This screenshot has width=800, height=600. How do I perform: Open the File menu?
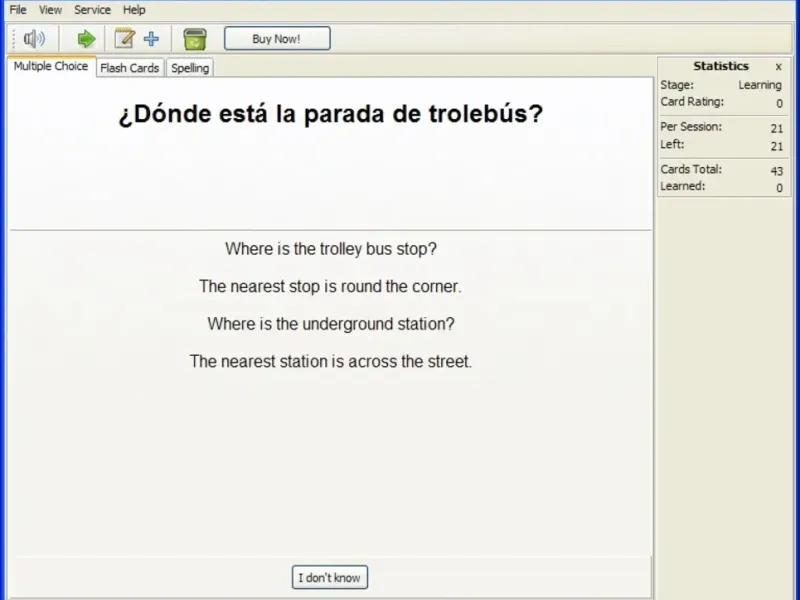(18, 10)
